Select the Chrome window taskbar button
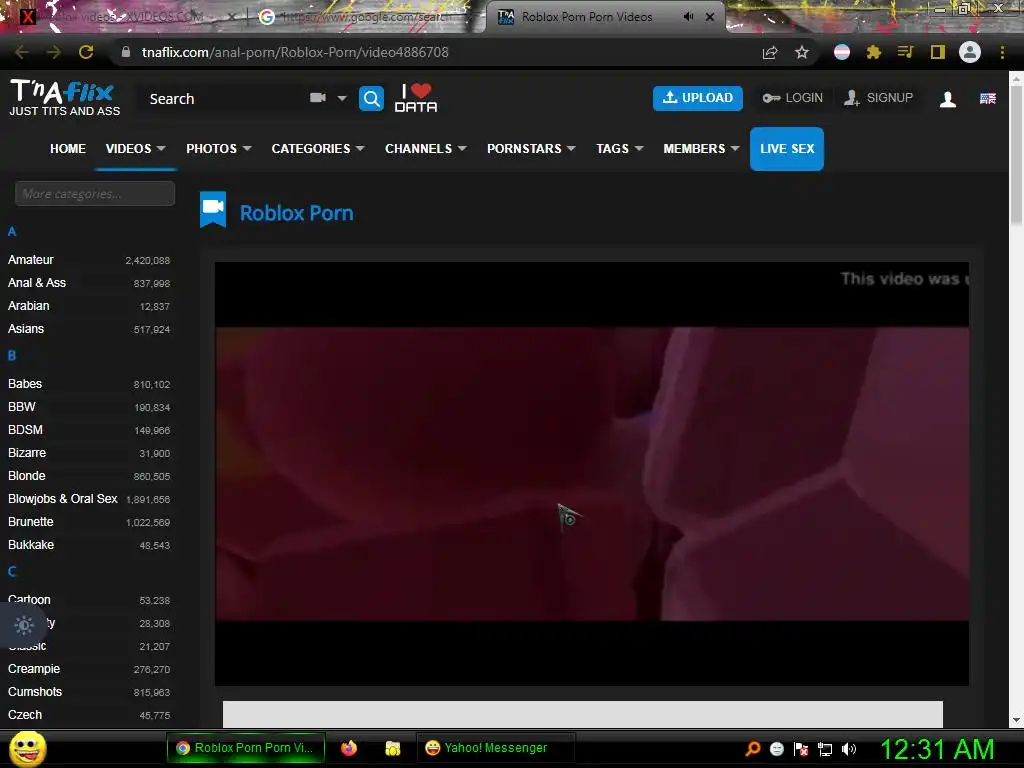Image resolution: width=1024 pixels, height=768 pixels. click(x=246, y=748)
